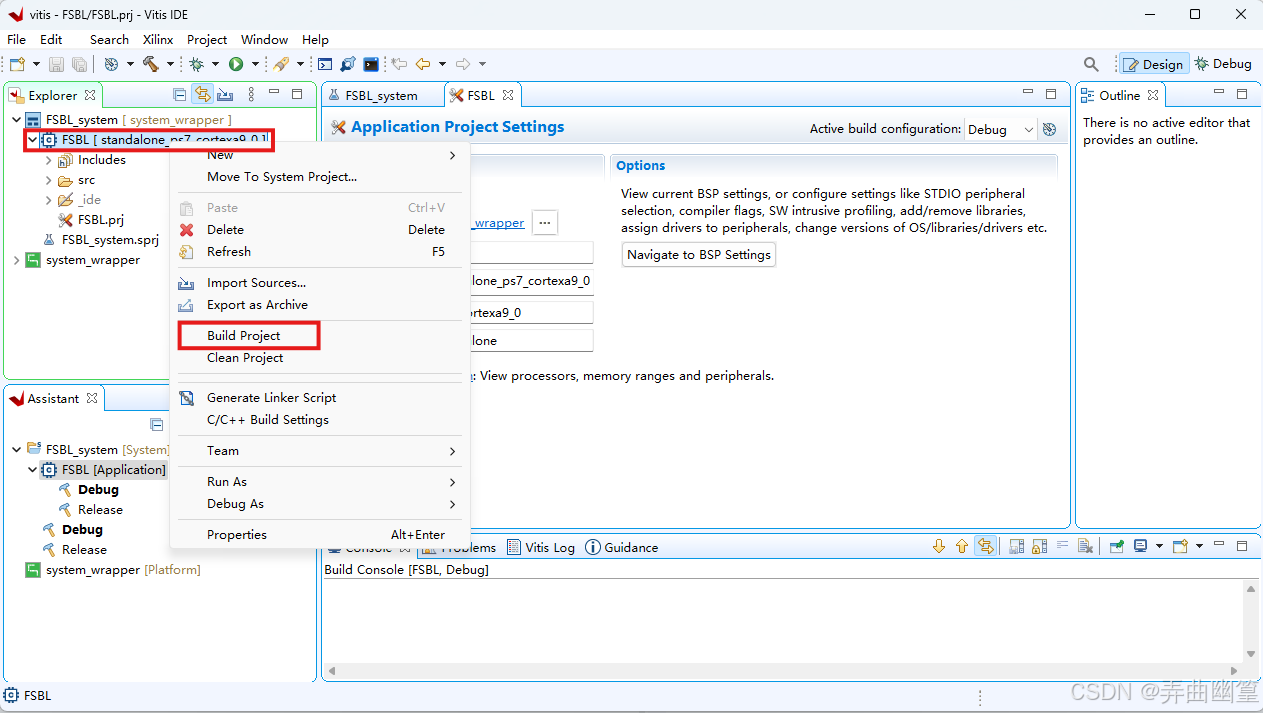Click the yellow Back navigation arrow

[422, 64]
